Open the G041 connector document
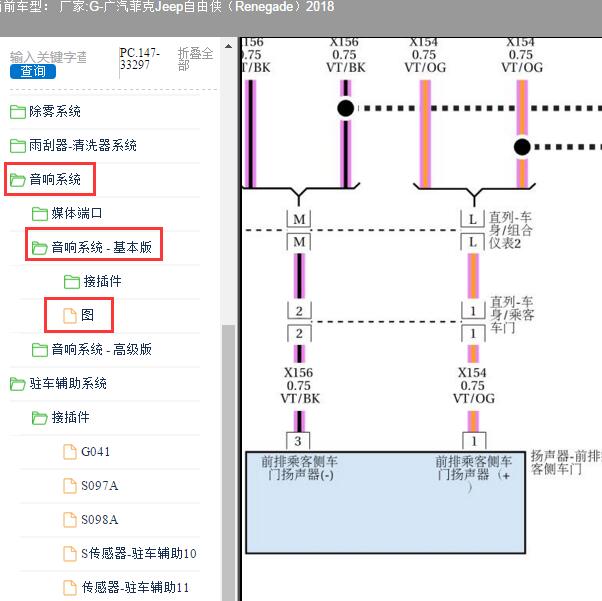This screenshot has width=602, height=601. (96, 452)
